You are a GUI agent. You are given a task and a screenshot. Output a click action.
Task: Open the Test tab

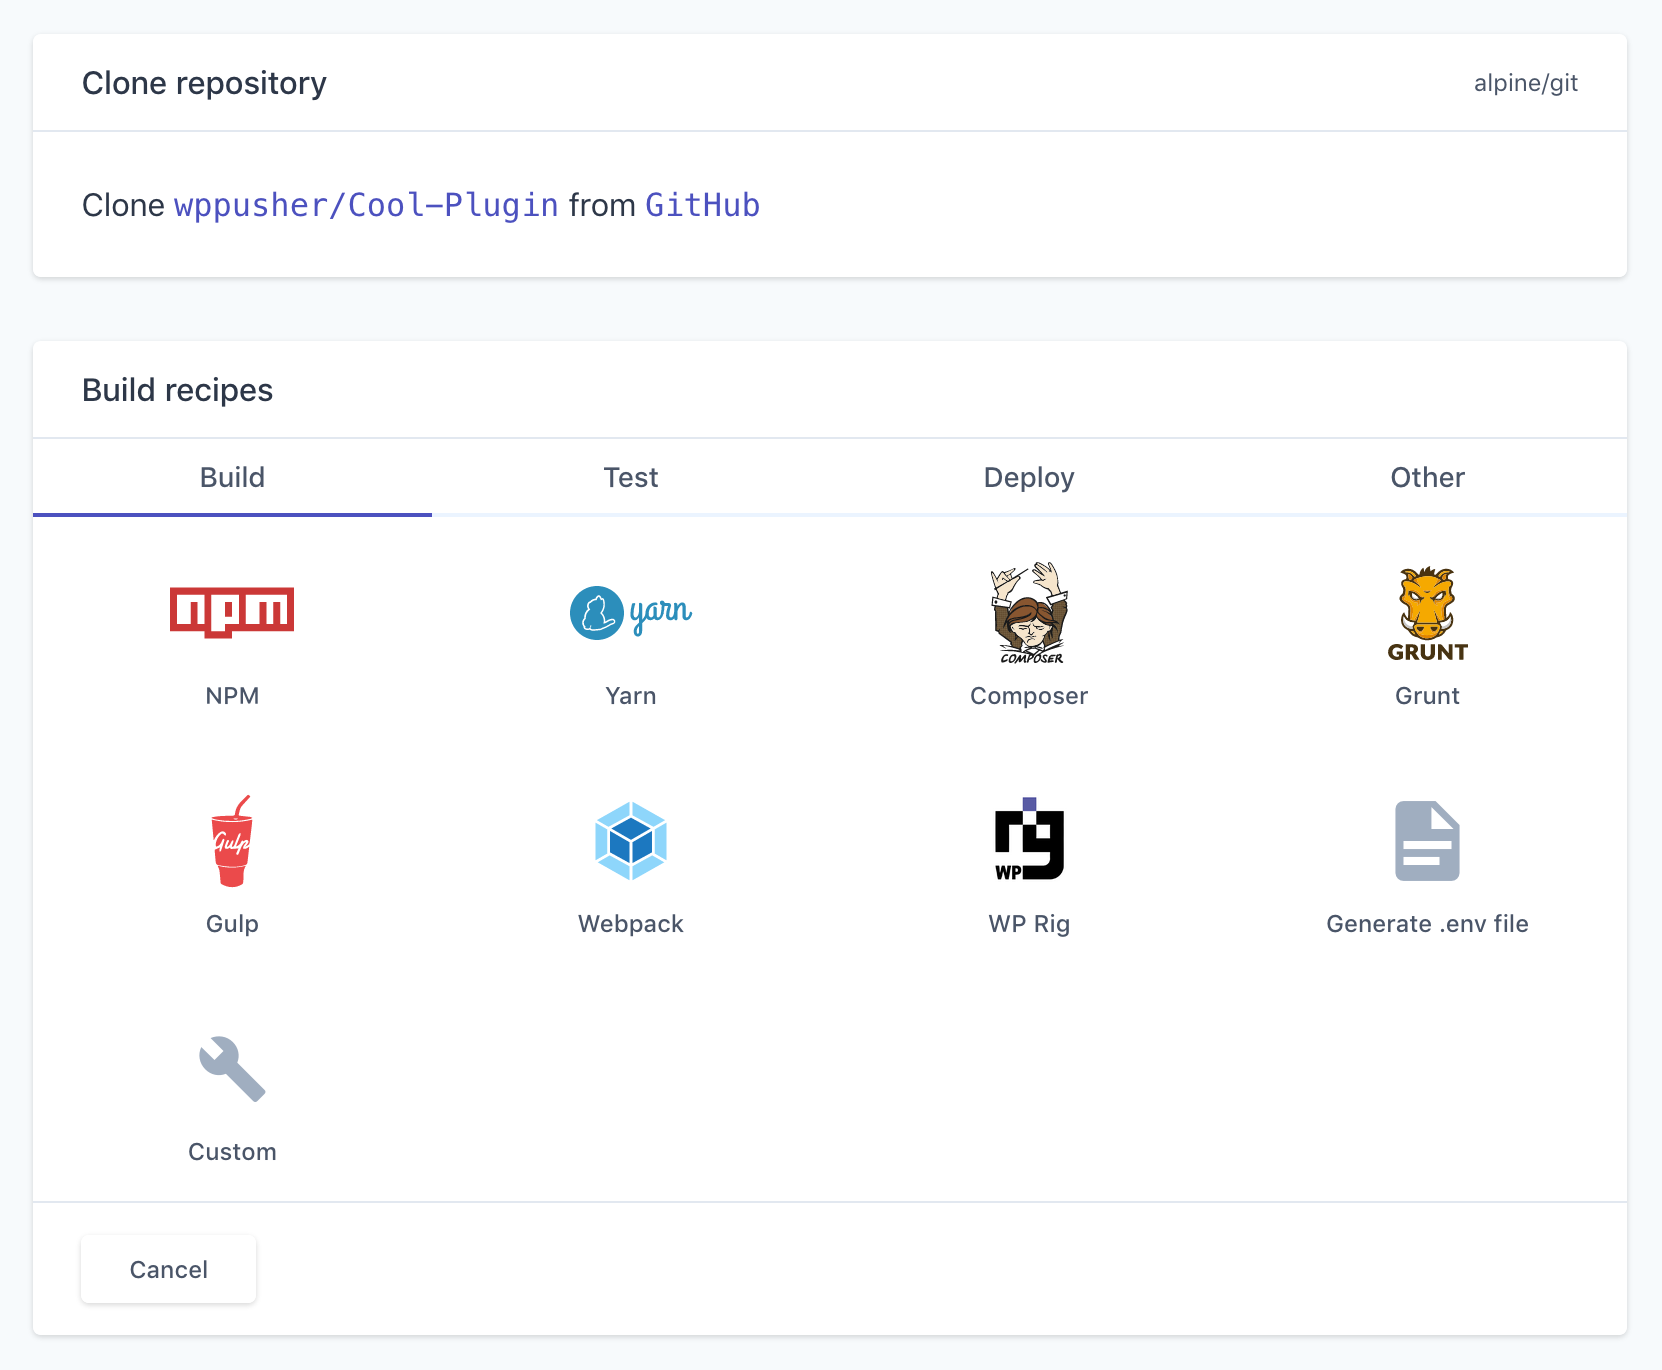point(631,477)
